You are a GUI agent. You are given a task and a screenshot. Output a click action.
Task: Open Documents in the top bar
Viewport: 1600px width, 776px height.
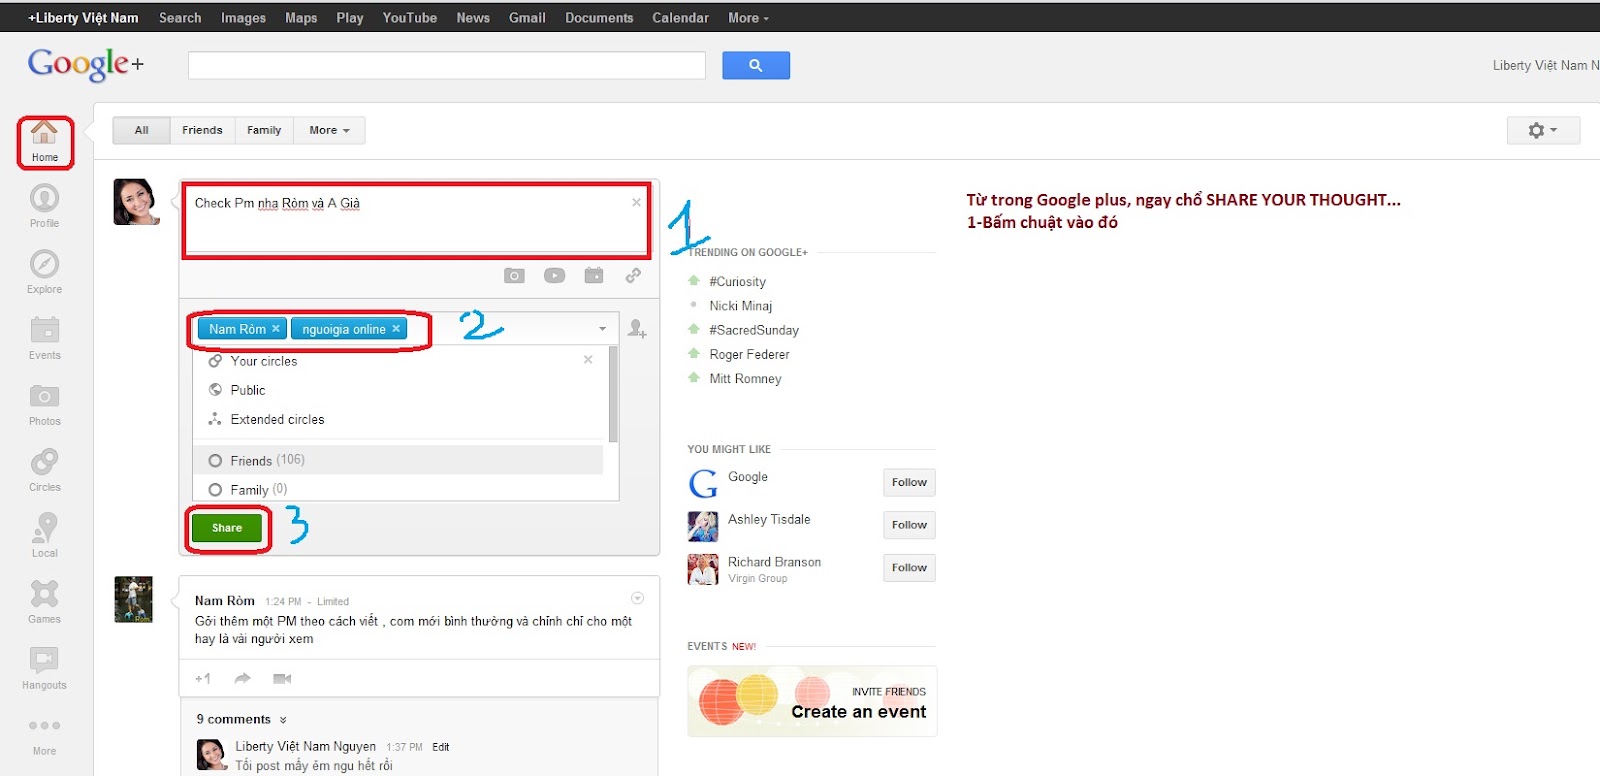click(x=599, y=18)
